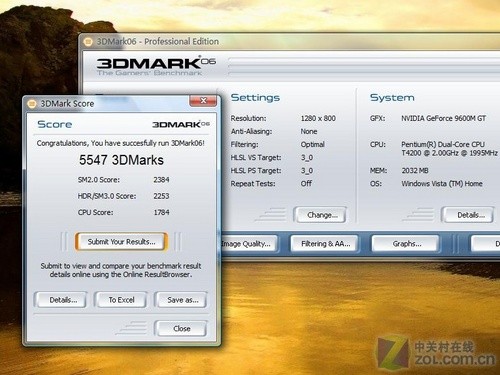This screenshot has width=500, height=375.
Task: Select CPU text Pentium(R) Dual-Core CPU
Action: click(443, 144)
